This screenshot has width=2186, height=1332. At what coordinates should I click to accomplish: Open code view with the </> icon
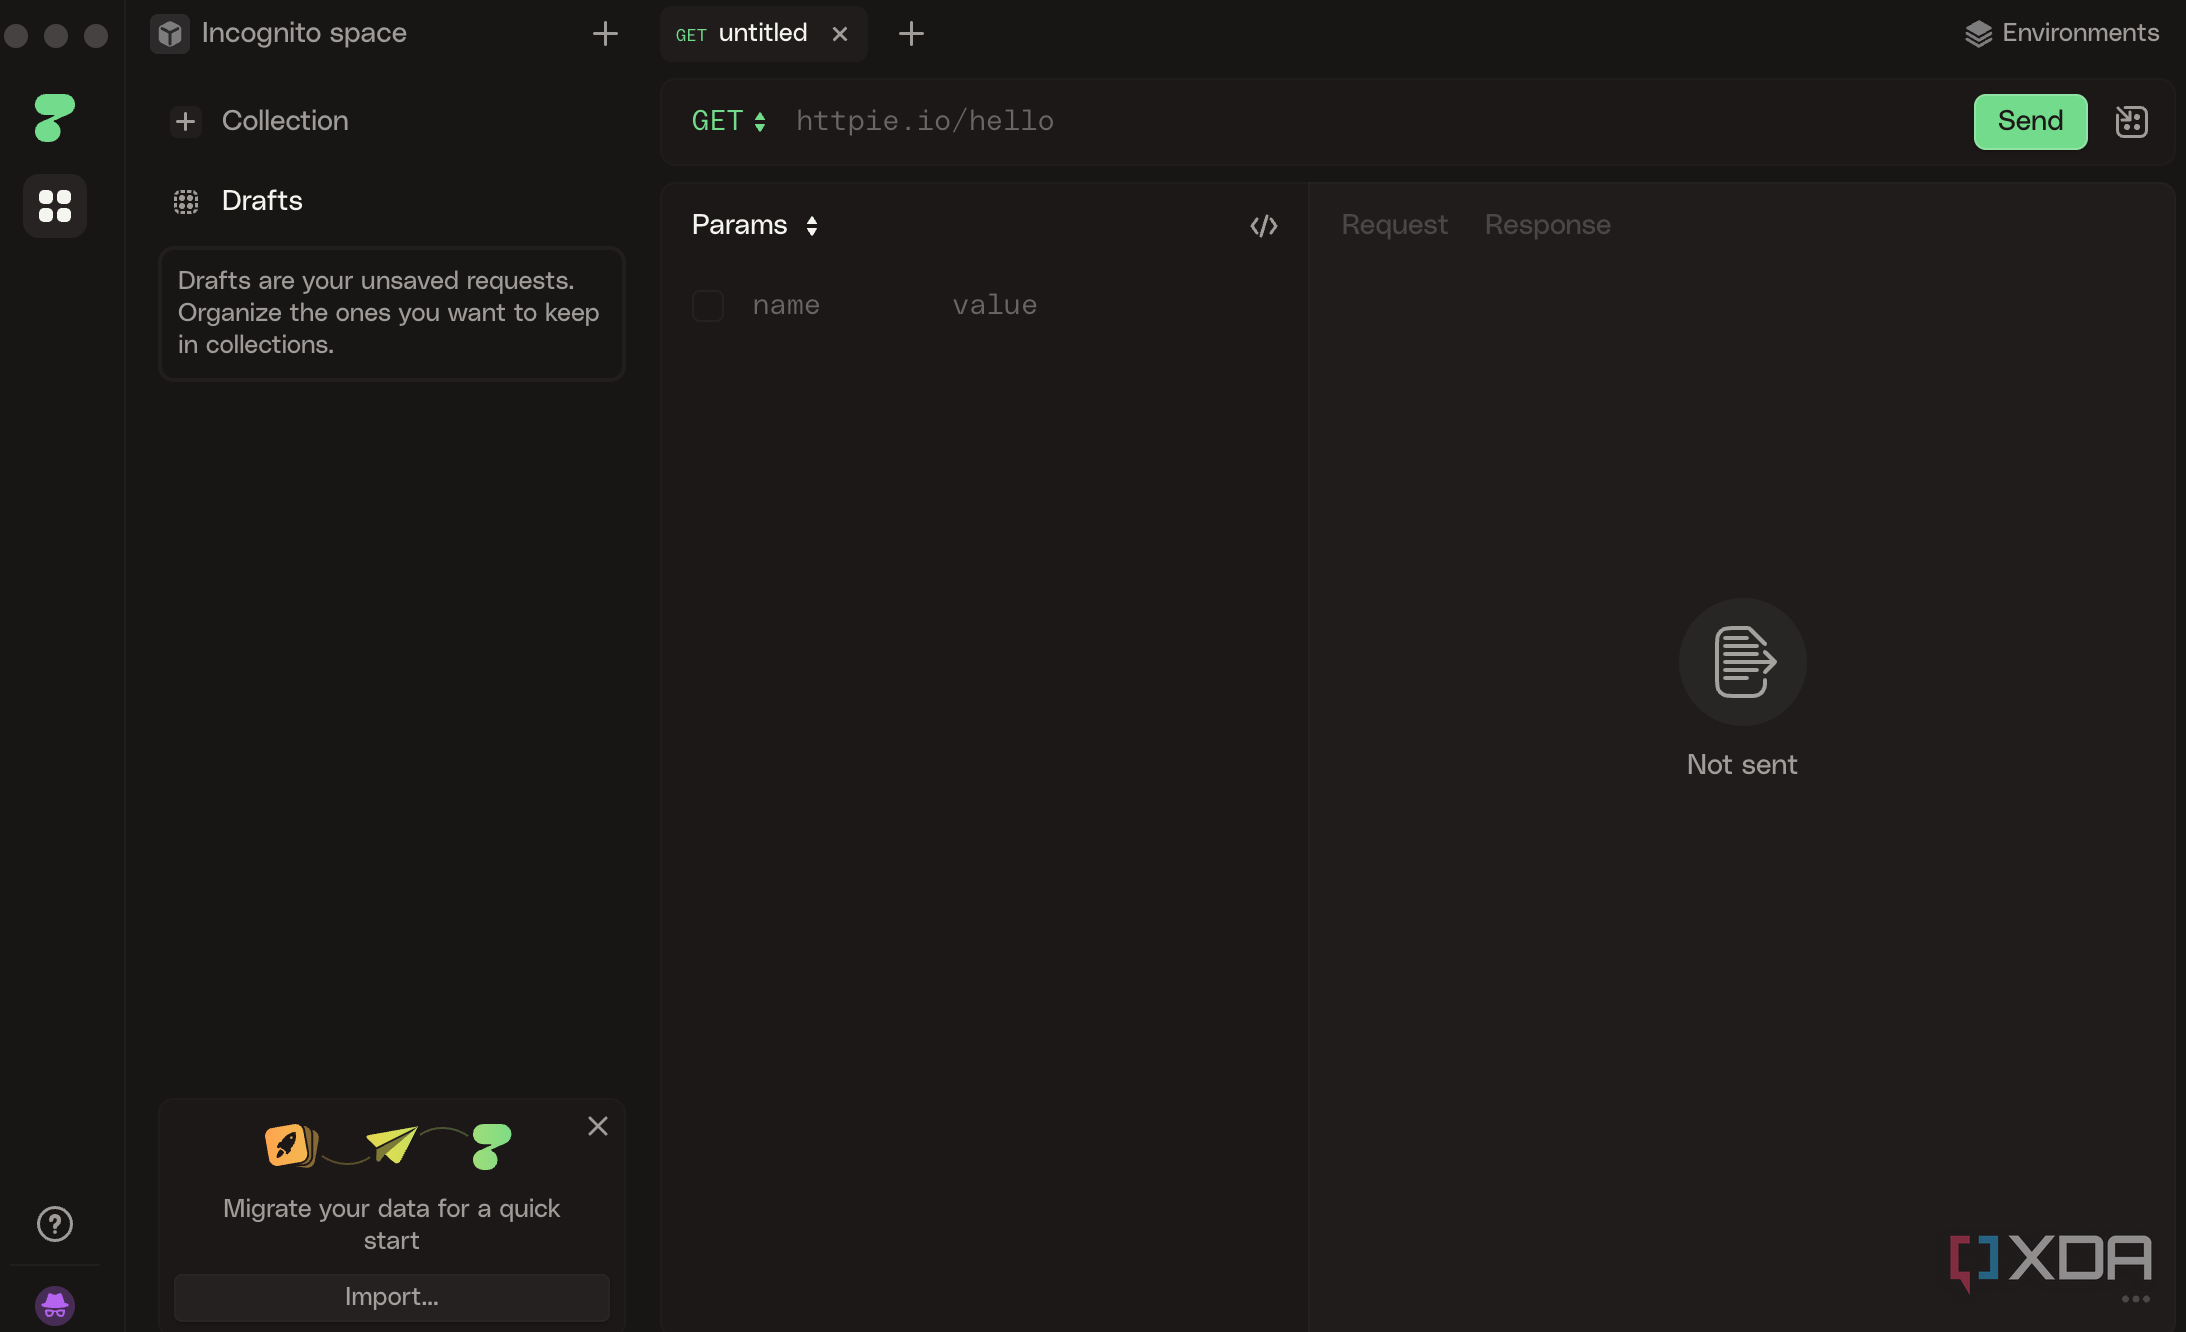[x=1263, y=225]
